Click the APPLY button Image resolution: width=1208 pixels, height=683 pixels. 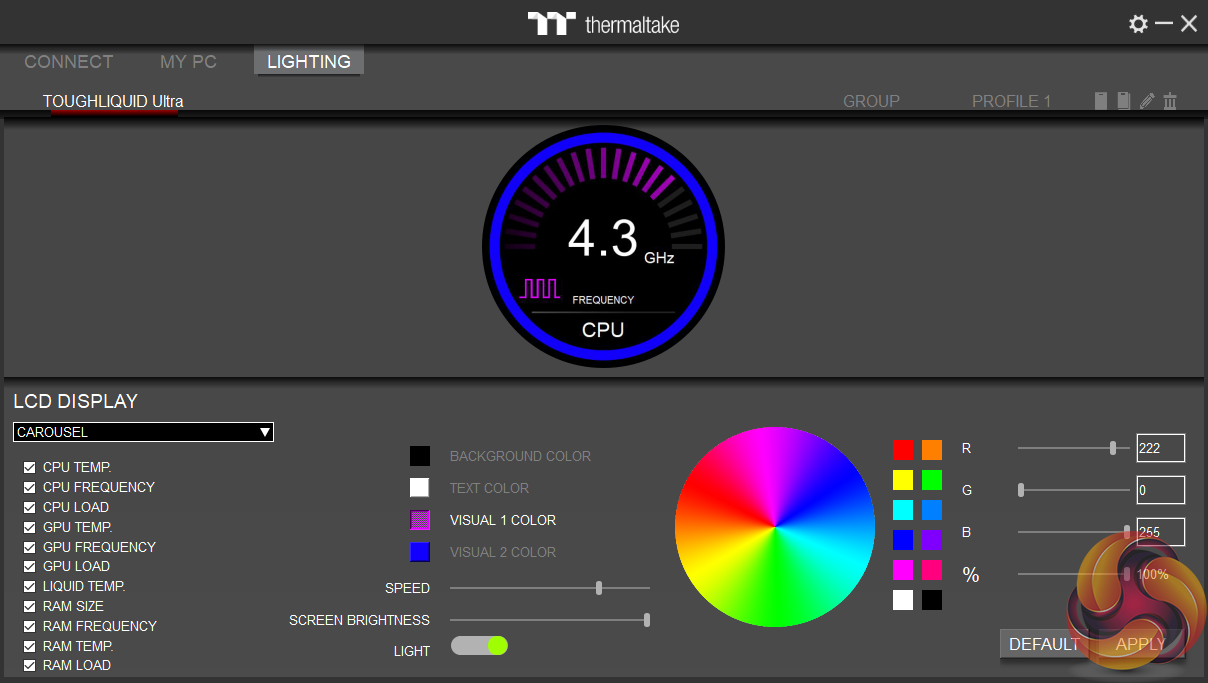1140,644
